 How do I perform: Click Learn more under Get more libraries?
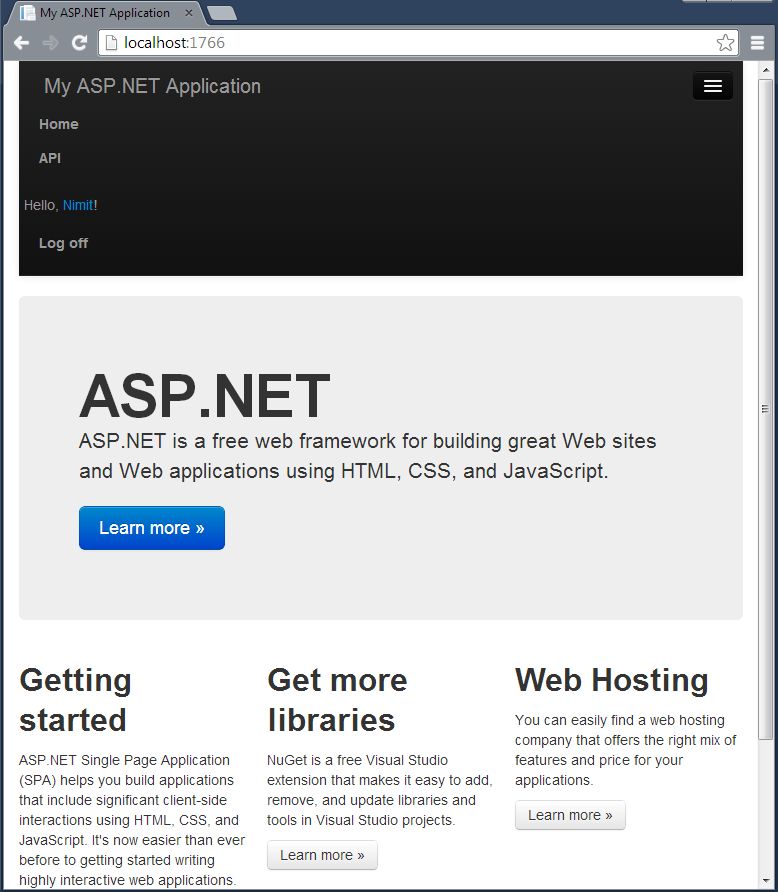click(x=322, y=855)
